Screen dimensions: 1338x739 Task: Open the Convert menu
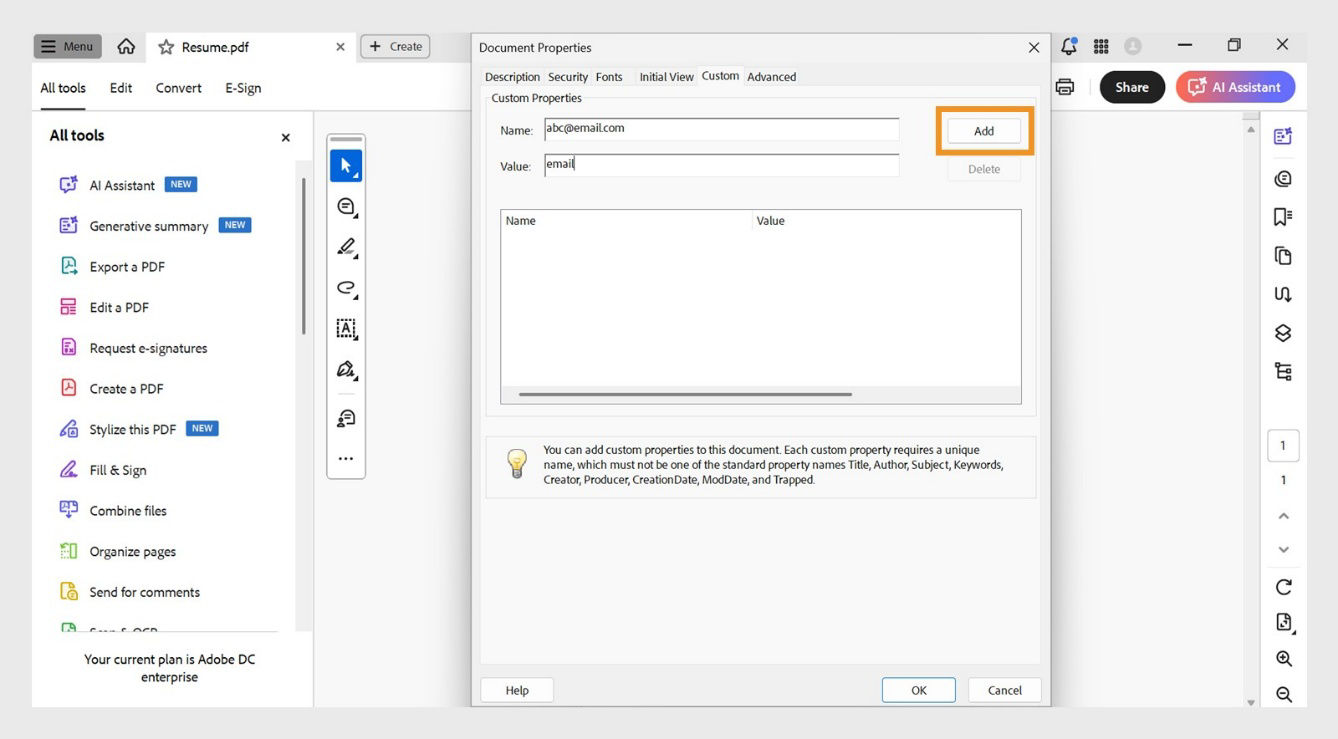coord(178,87)
